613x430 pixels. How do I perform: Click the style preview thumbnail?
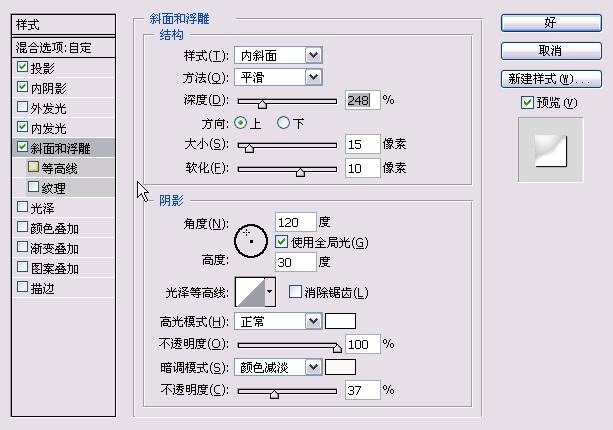tap(550, 150)
